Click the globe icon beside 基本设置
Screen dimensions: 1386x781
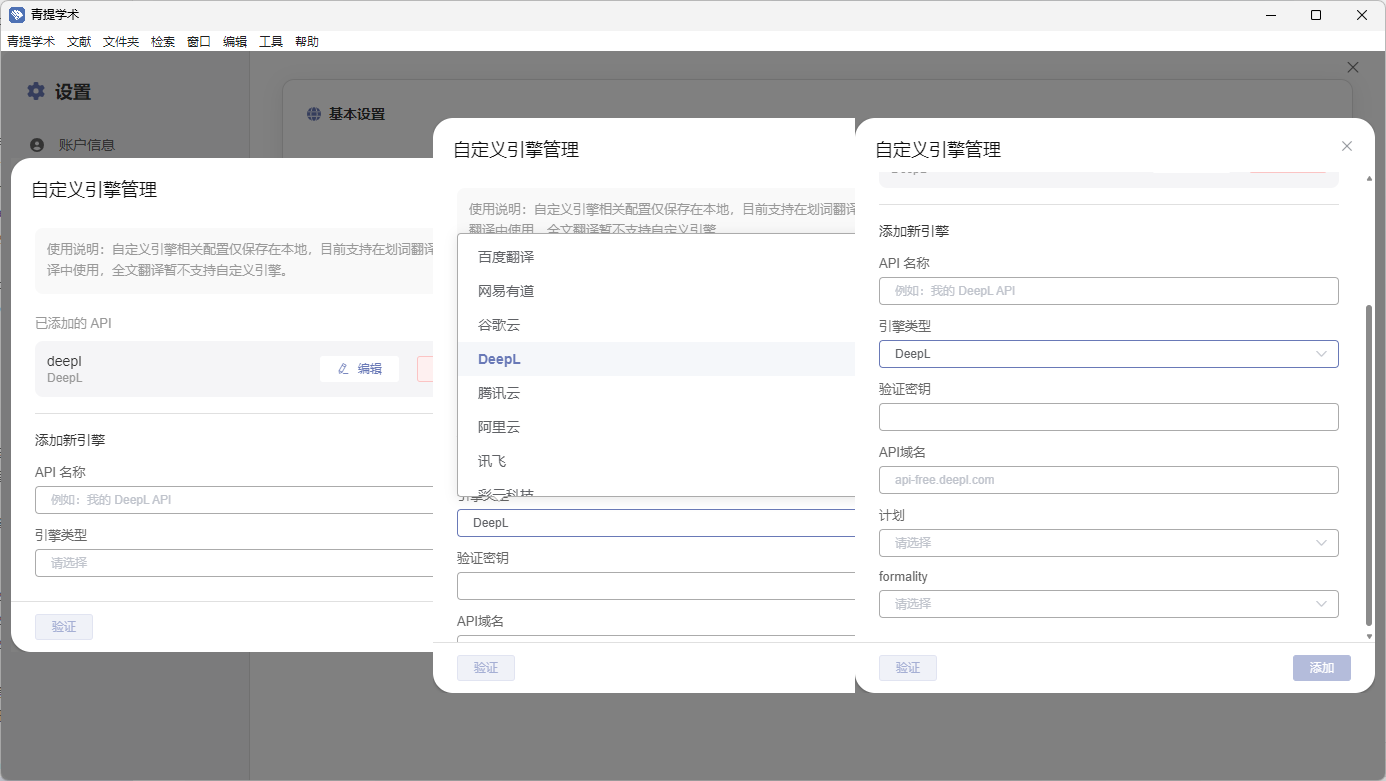click(x=314, y=114)
